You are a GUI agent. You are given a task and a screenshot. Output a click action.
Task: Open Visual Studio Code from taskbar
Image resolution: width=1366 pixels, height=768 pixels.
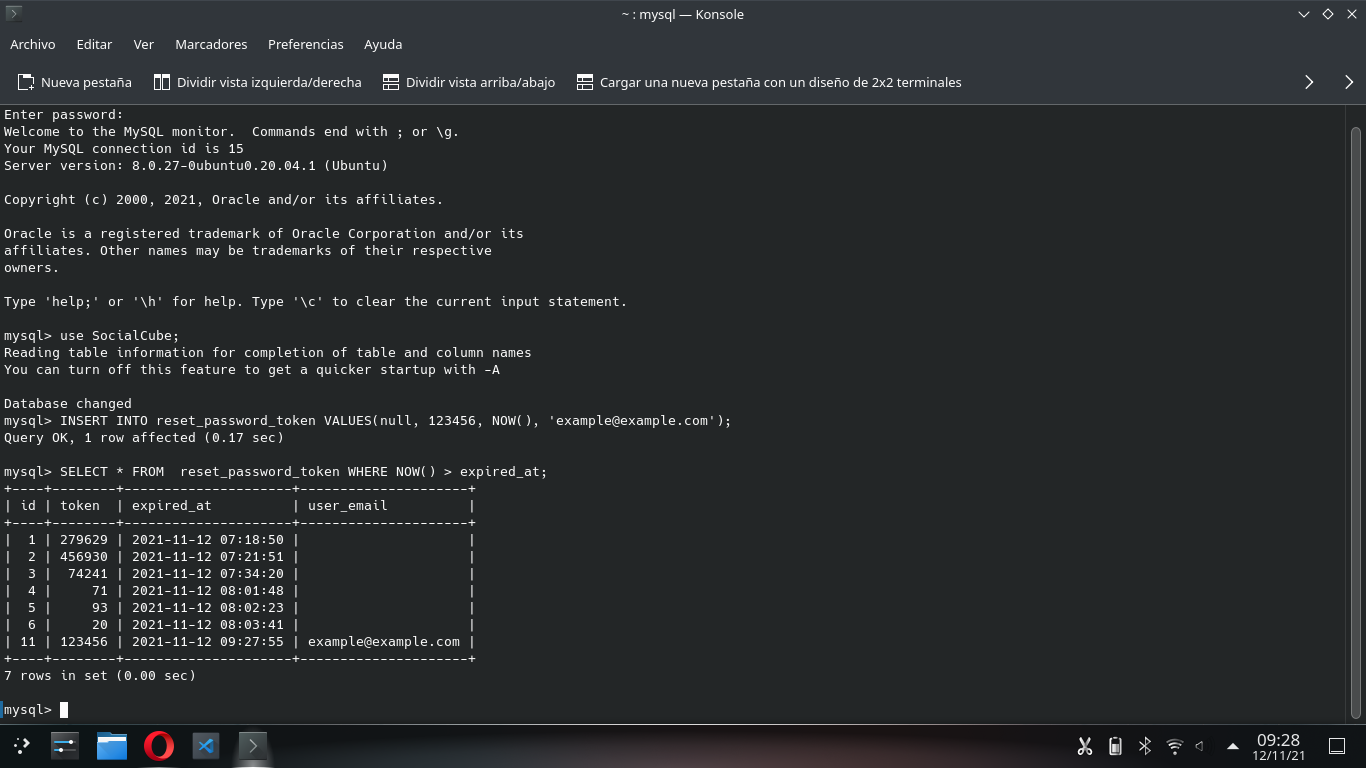205,746
